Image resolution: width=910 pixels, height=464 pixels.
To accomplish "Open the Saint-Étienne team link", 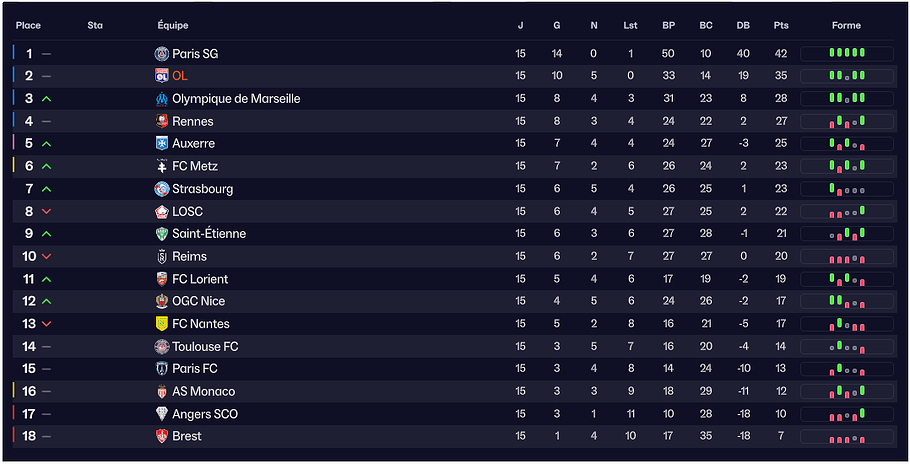I will [209, 234].
